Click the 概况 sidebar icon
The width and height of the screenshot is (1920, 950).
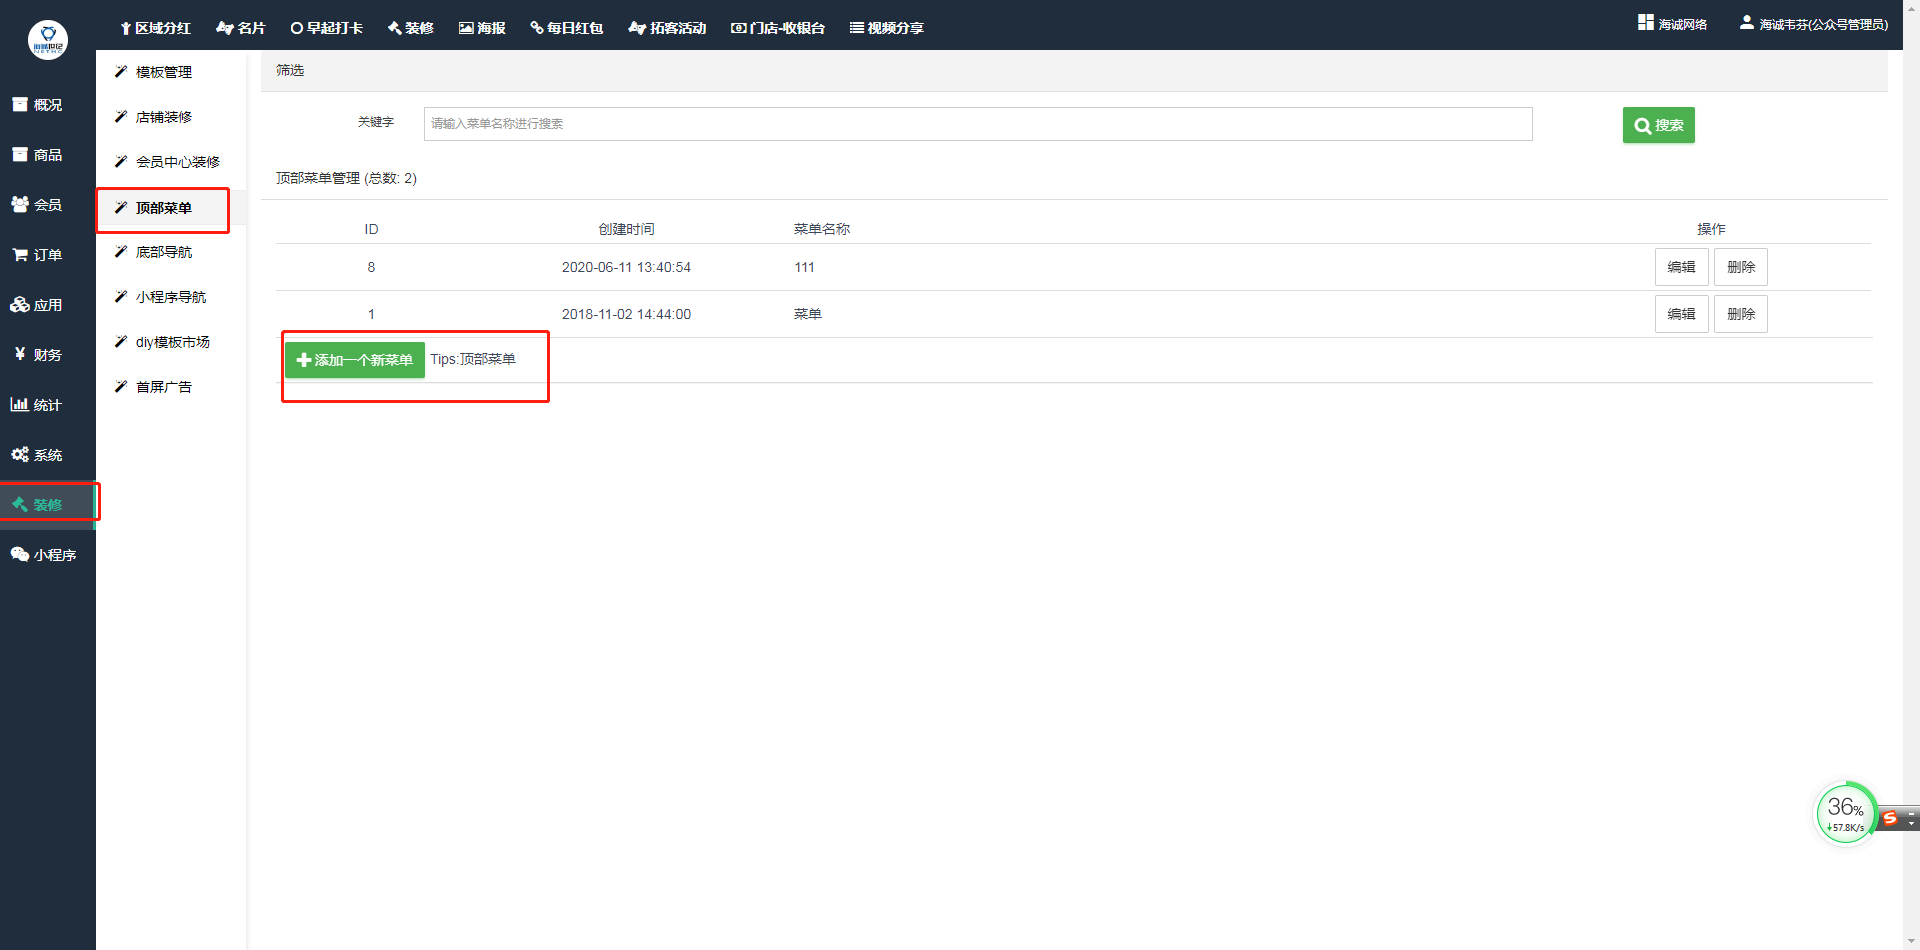point(19,104)
